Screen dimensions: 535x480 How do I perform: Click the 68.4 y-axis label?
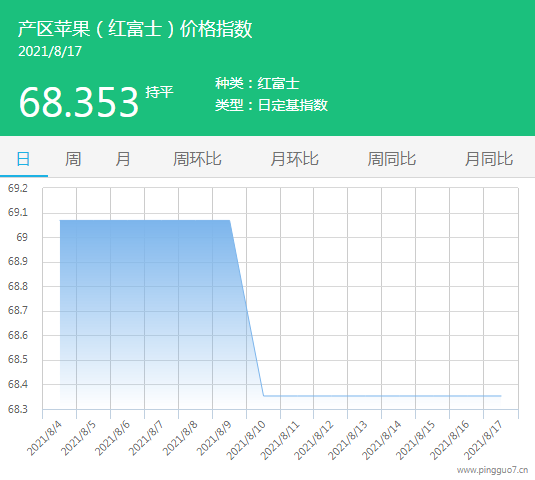18,384
